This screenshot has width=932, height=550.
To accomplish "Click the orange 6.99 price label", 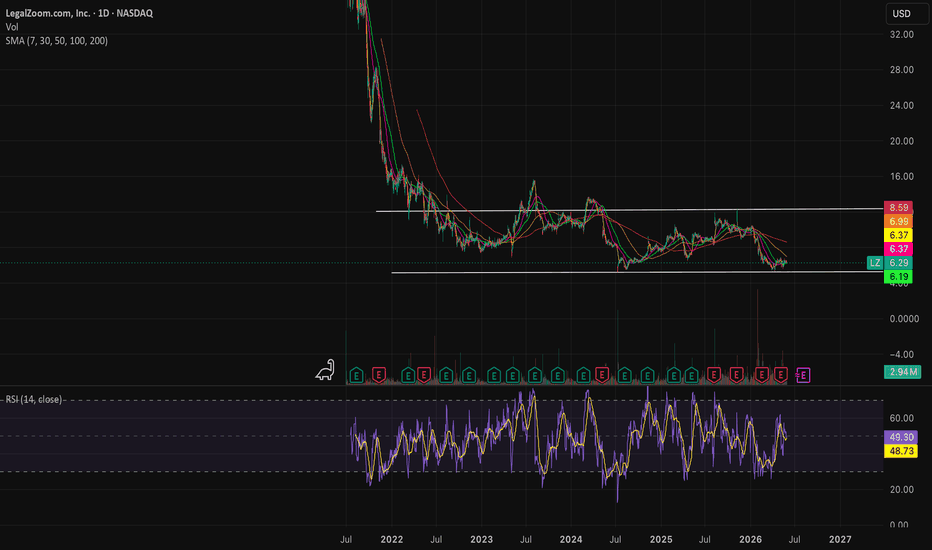I will (898, 221).
